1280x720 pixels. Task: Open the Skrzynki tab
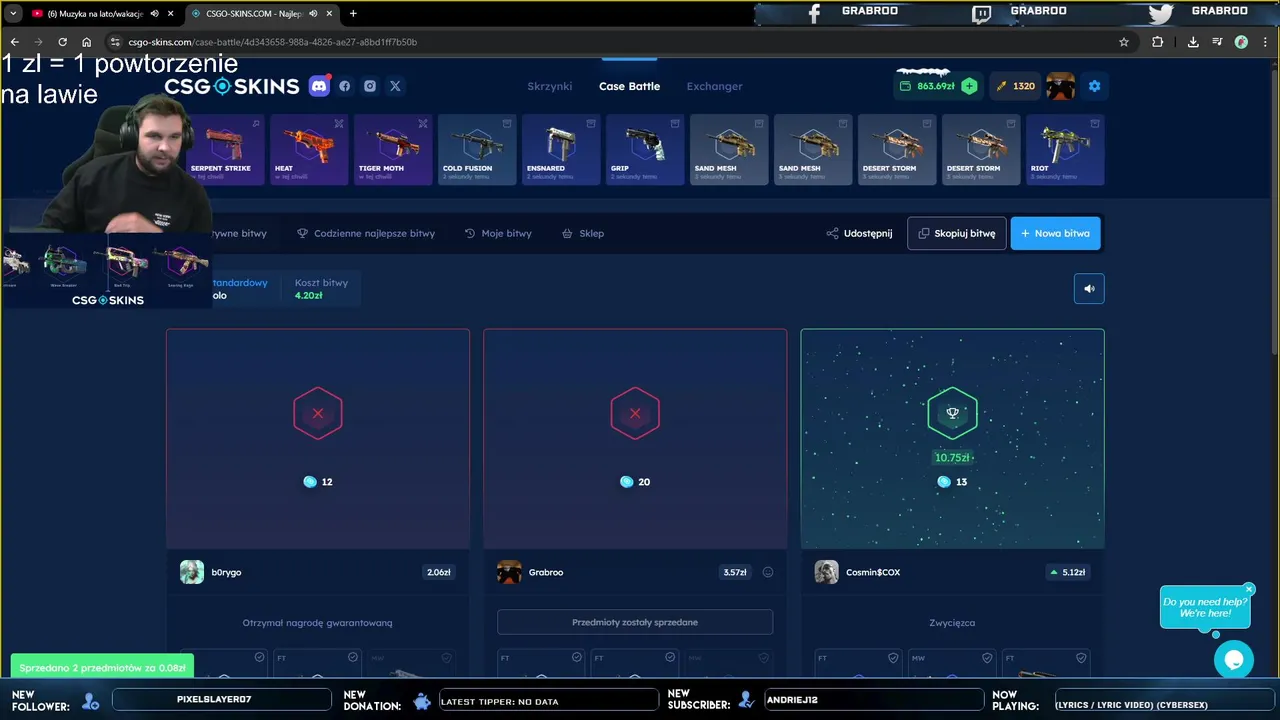pos(550,86)
